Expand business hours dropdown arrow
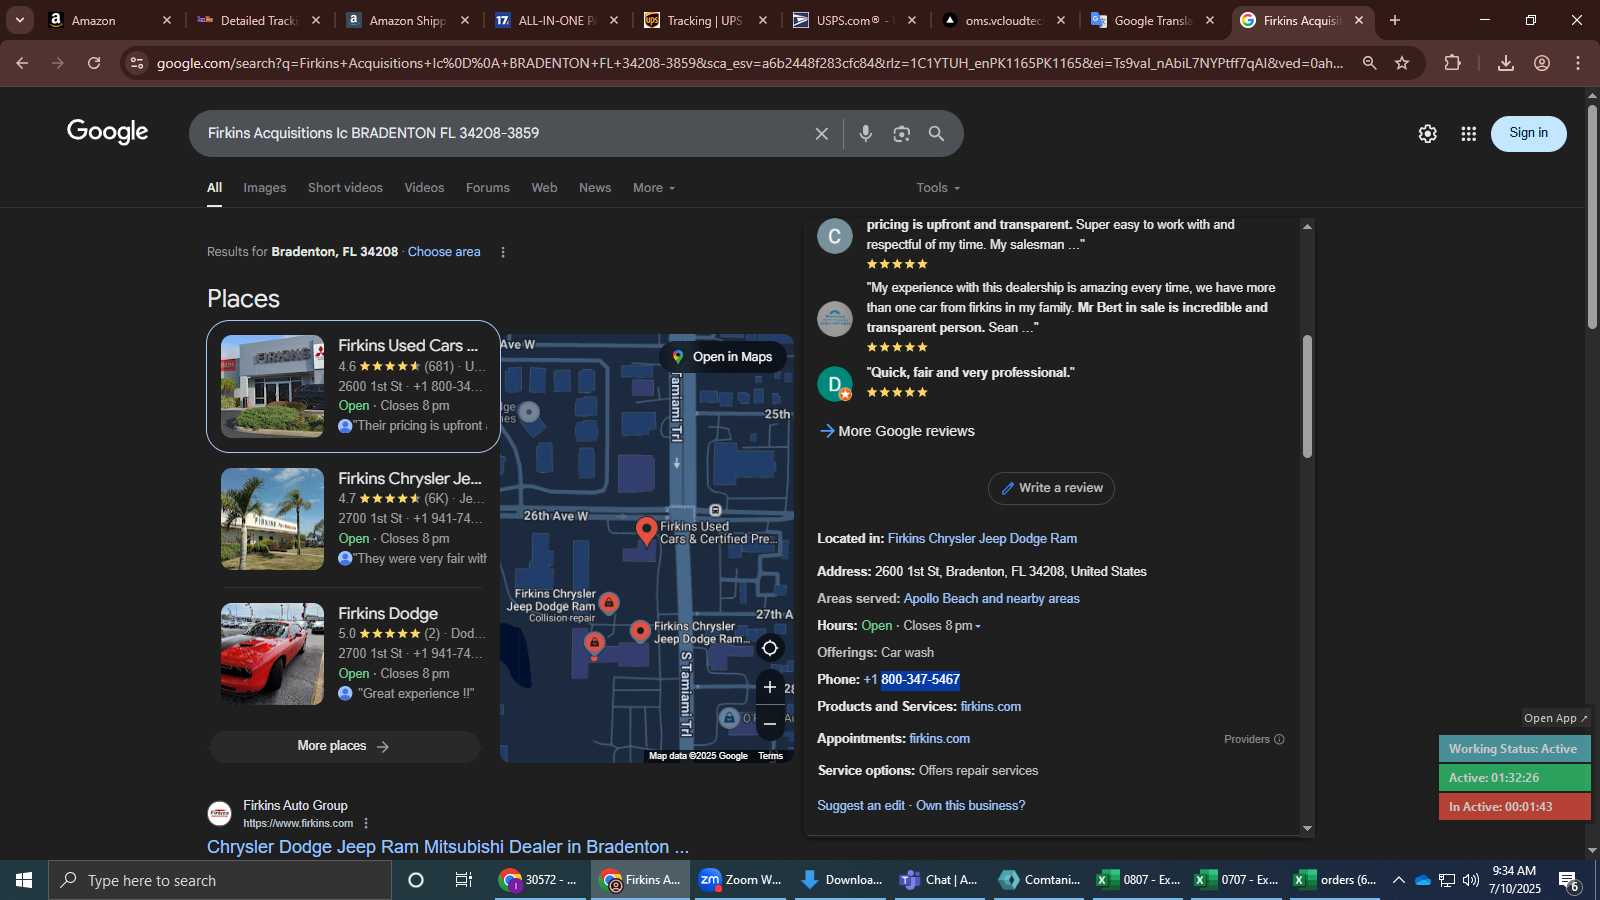Viewport: 1600px width, 900px height. [978, 626]
